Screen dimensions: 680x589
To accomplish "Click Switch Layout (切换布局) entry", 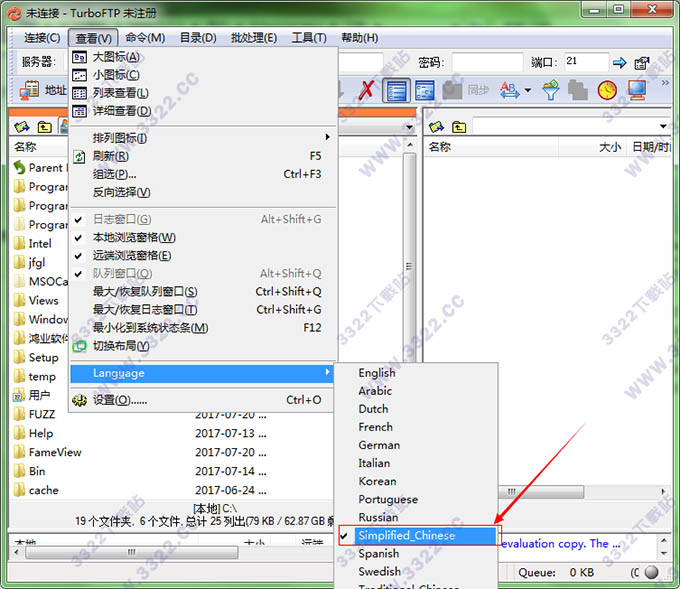I will 203,346.
